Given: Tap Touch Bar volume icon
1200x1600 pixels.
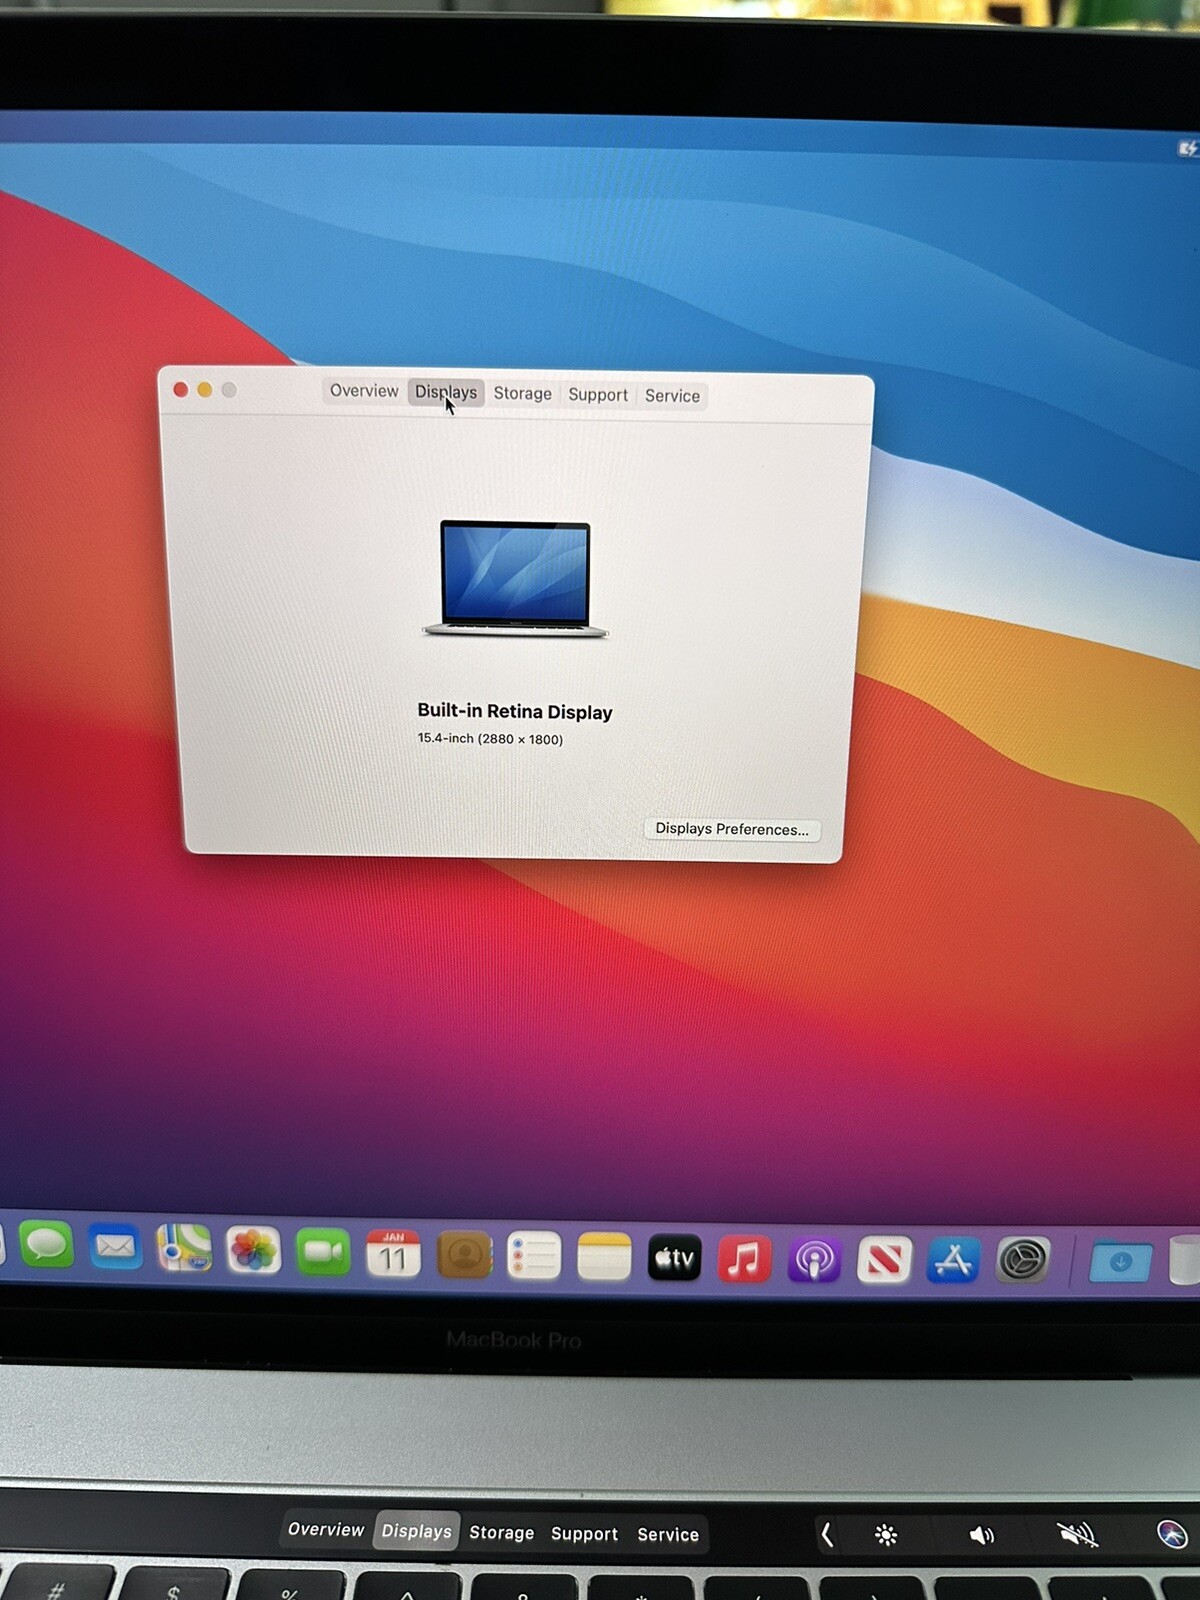Looking at the screenshot, I should click(x=982, y=1535).
